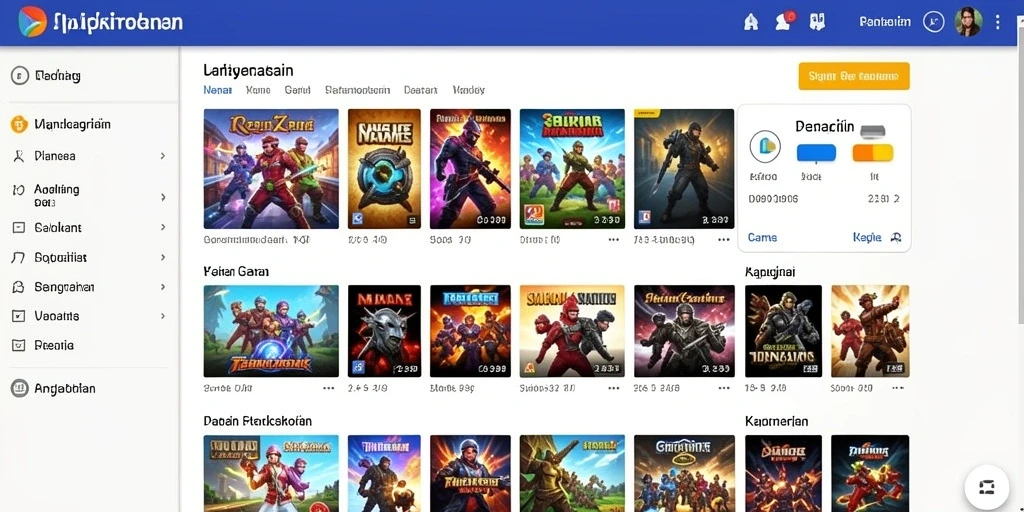Image resolution: width=1024 pixels, height=512 pixels.
Task: Expand the Planesa sidebar item chevron
Action: pos(163,156)
